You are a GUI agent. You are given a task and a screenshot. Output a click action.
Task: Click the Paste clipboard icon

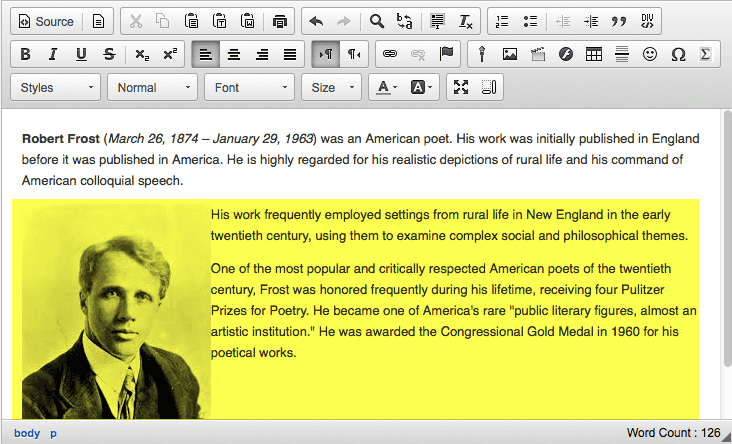click(191, 21)
